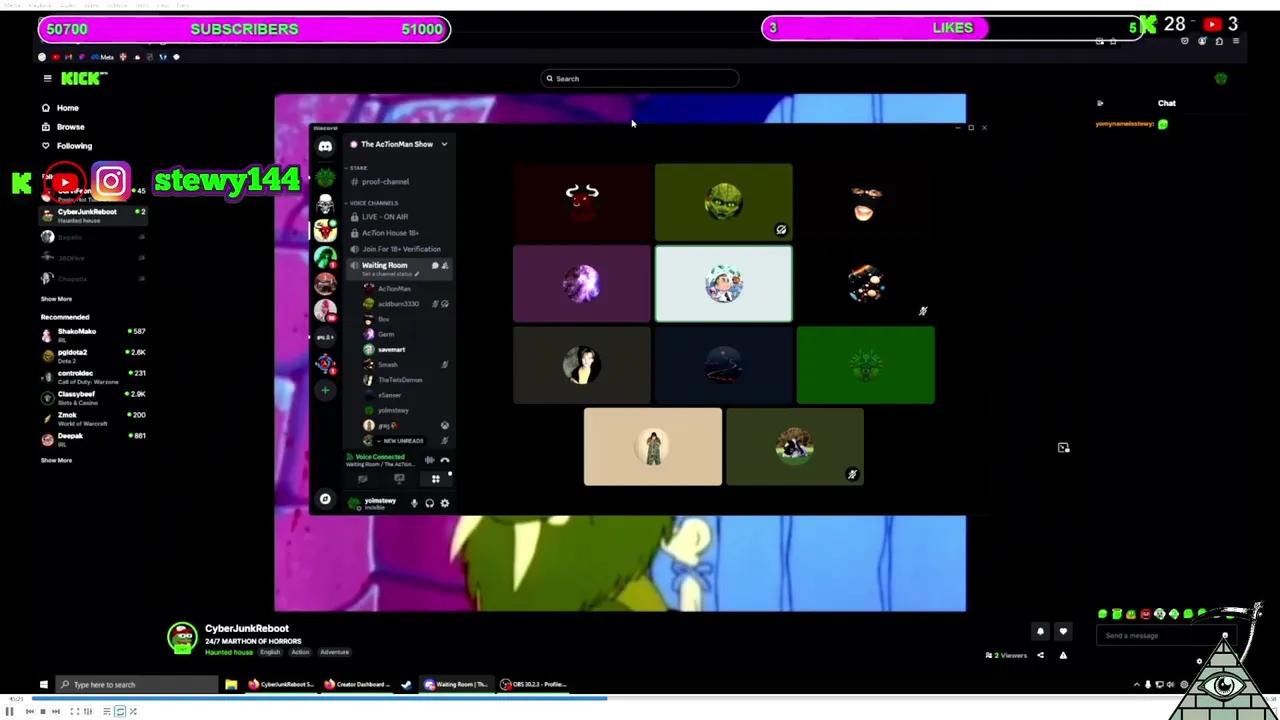Toggle the mute indicator next to Smash
The image size is (1280, 720).
click(x=444, y=364)
